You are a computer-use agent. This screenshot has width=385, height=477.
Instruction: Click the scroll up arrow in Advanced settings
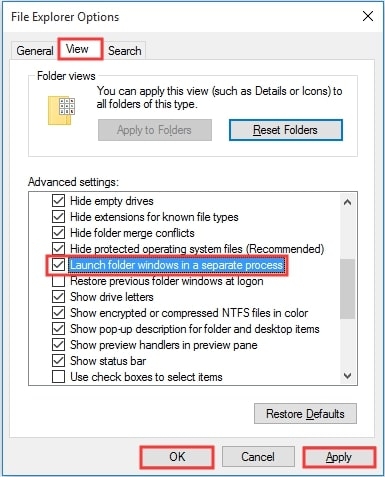point(347,202)
